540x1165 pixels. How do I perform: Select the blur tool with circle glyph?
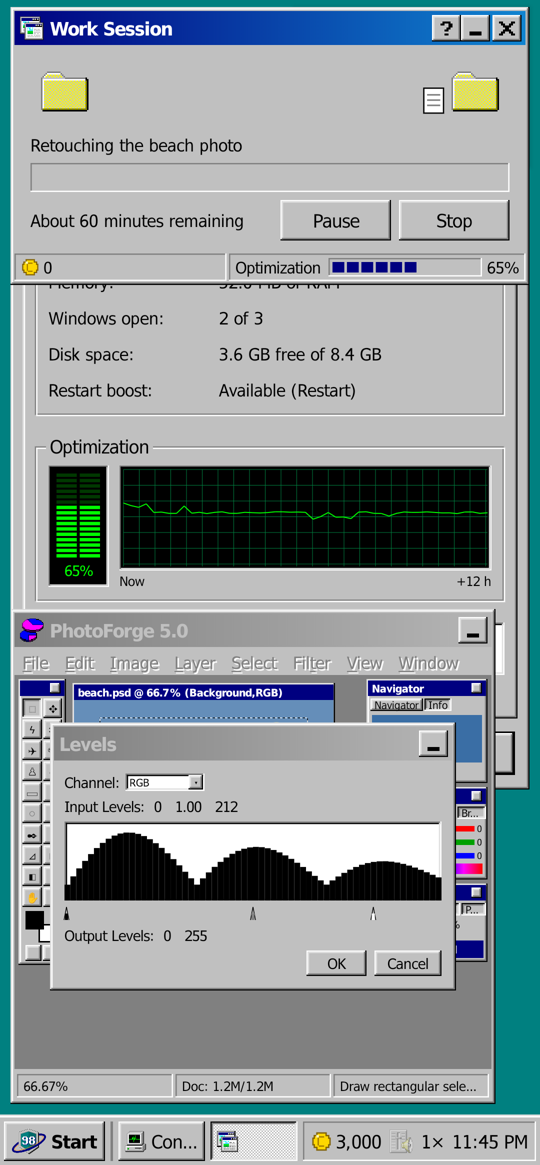pos(32,814)
